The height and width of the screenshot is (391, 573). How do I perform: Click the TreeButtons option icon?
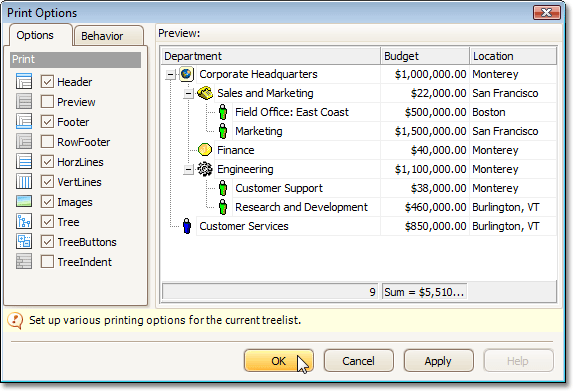24,242
